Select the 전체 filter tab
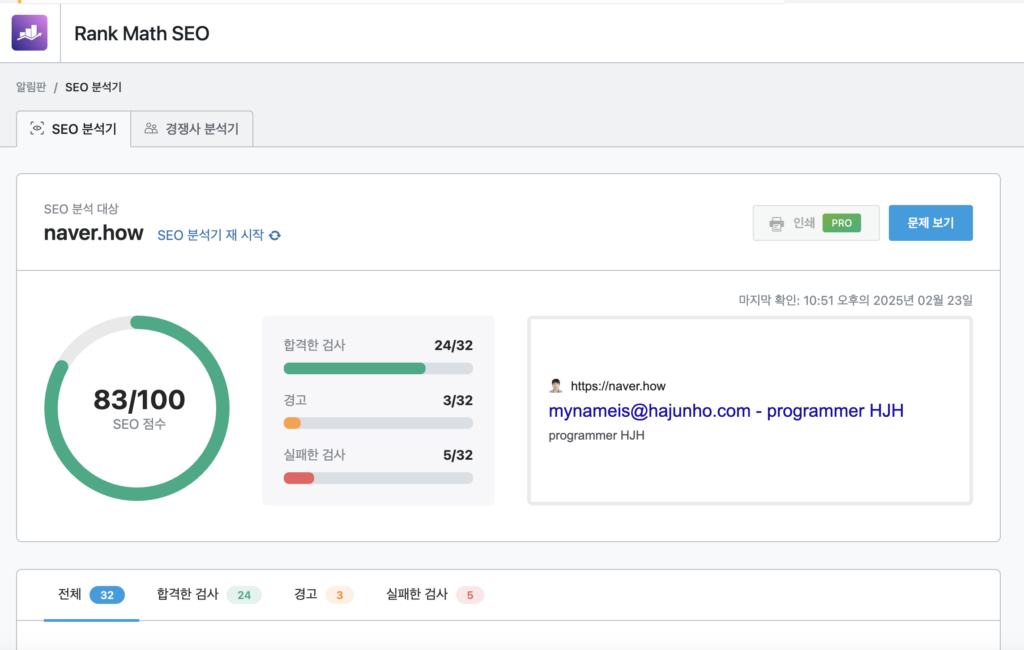 pyautogui.click(x=91, y=594)
